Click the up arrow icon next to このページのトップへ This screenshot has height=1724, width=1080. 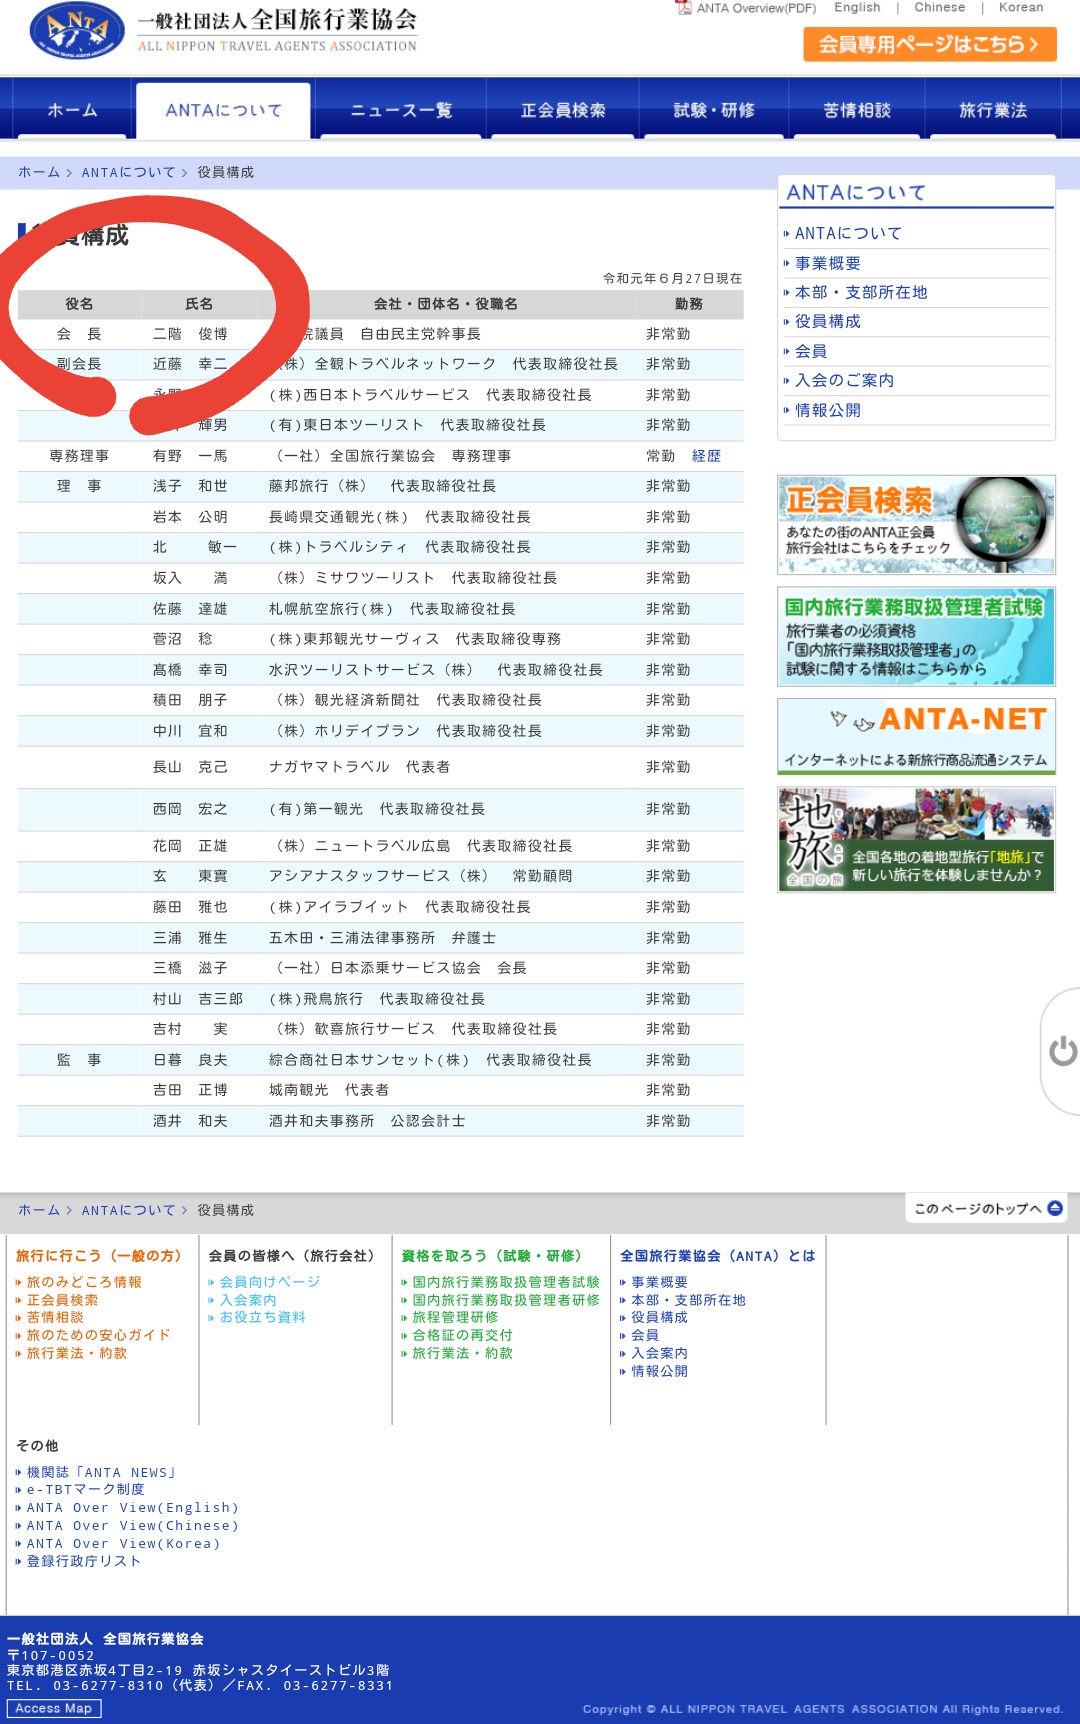(1055, 1208)
